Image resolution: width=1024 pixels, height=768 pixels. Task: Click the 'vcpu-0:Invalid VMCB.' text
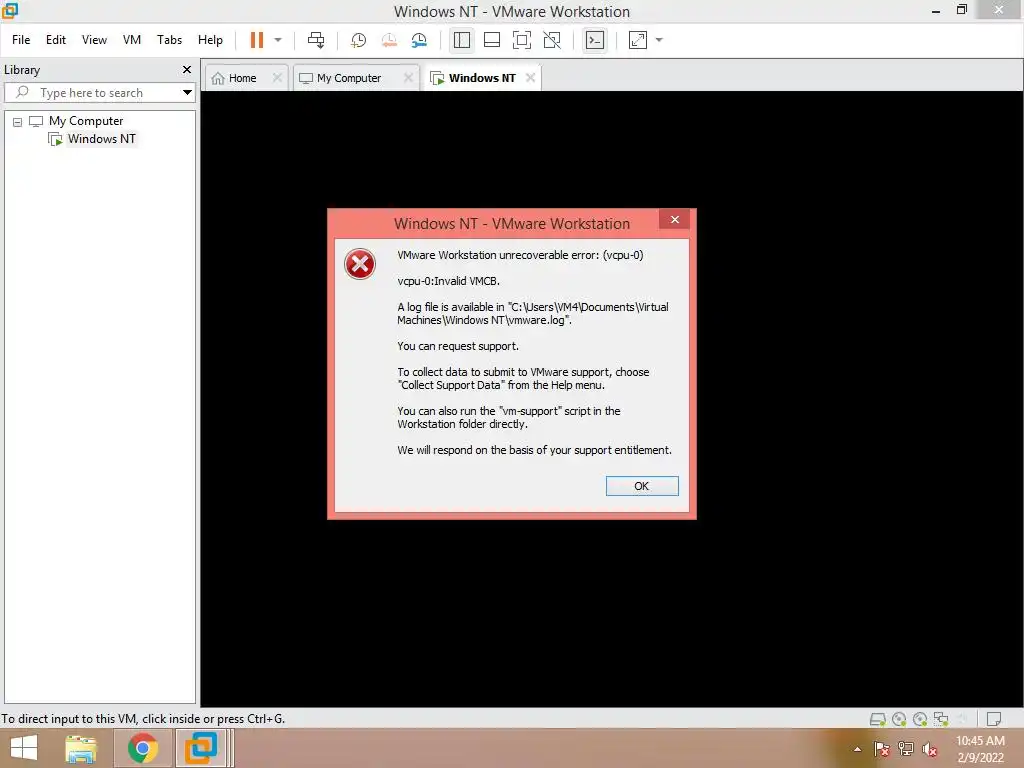coord(448,281)
